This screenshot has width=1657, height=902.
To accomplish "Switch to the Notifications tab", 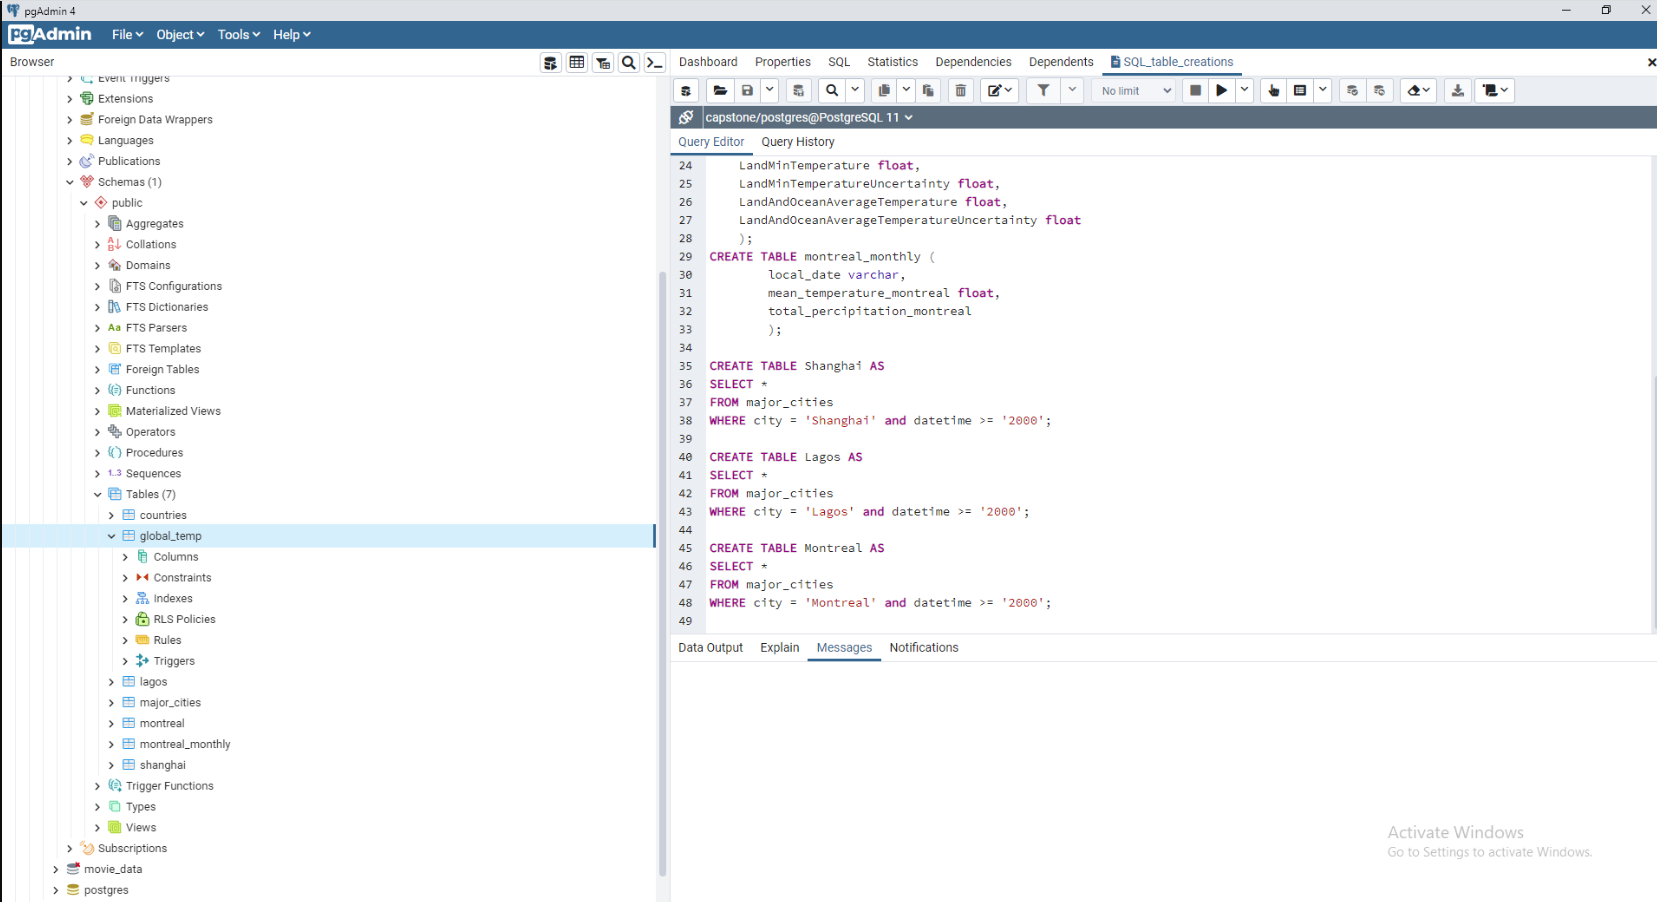I will coord(924,648).
